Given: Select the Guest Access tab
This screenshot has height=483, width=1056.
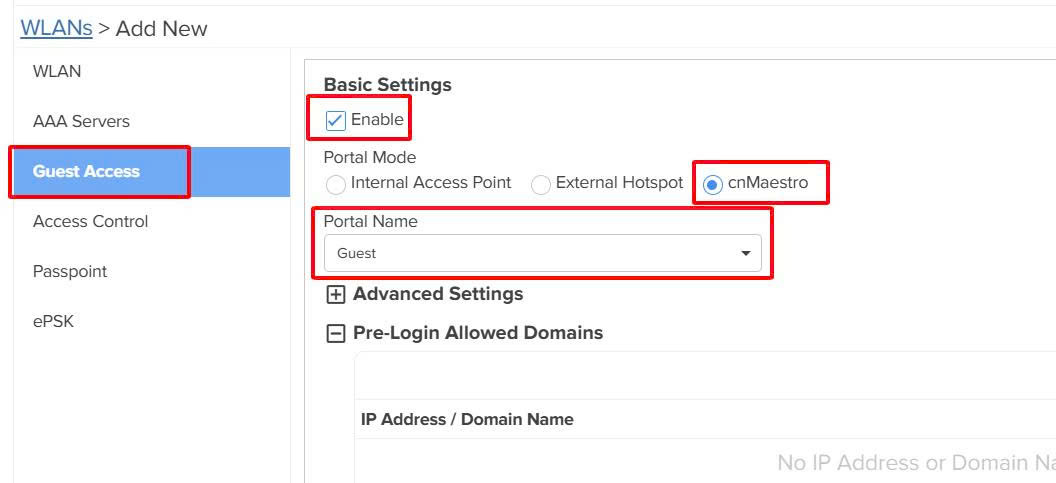Looking at the screenshot, I should (86, 172).
